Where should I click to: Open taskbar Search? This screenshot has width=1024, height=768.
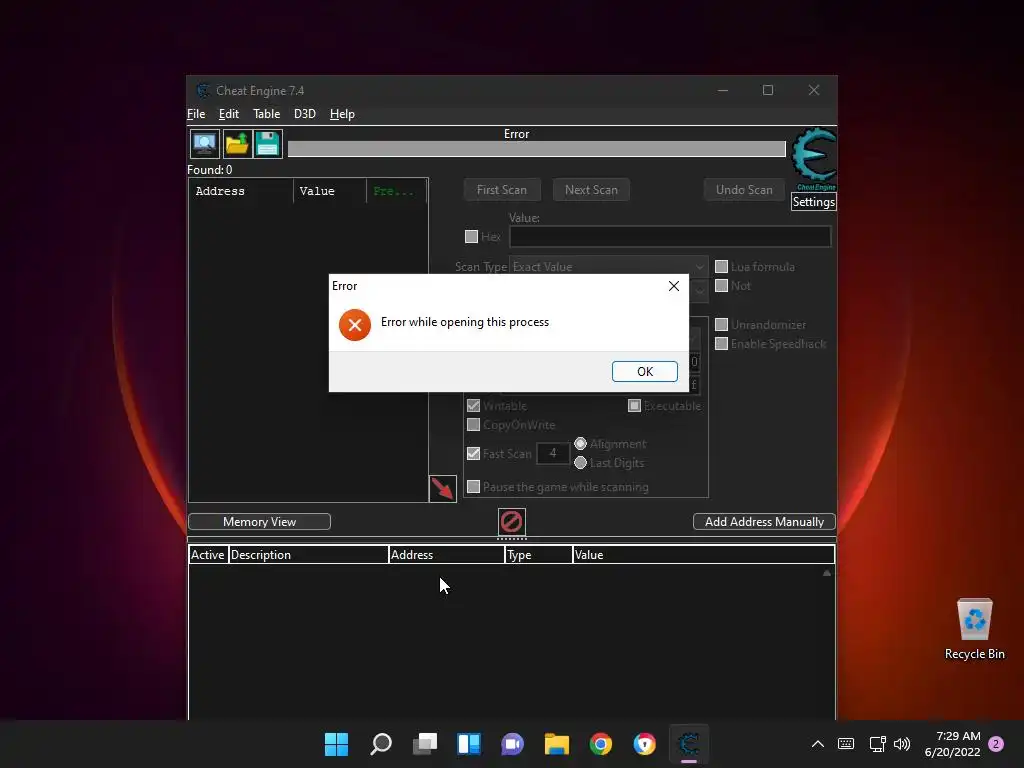[x=381, y=744]
